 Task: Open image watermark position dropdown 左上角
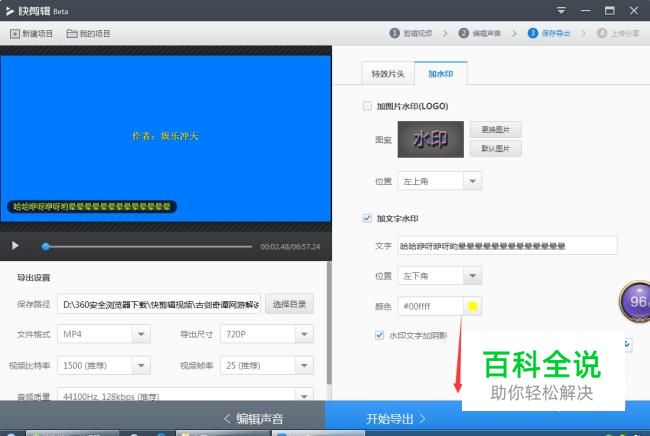point(439,181)
